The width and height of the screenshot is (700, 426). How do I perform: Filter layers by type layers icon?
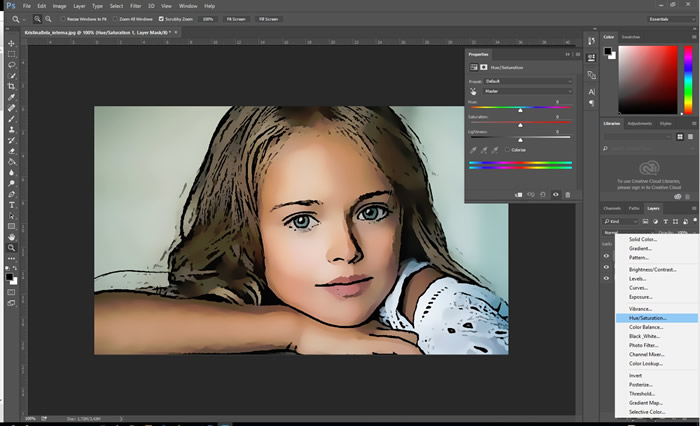[665, 221]
